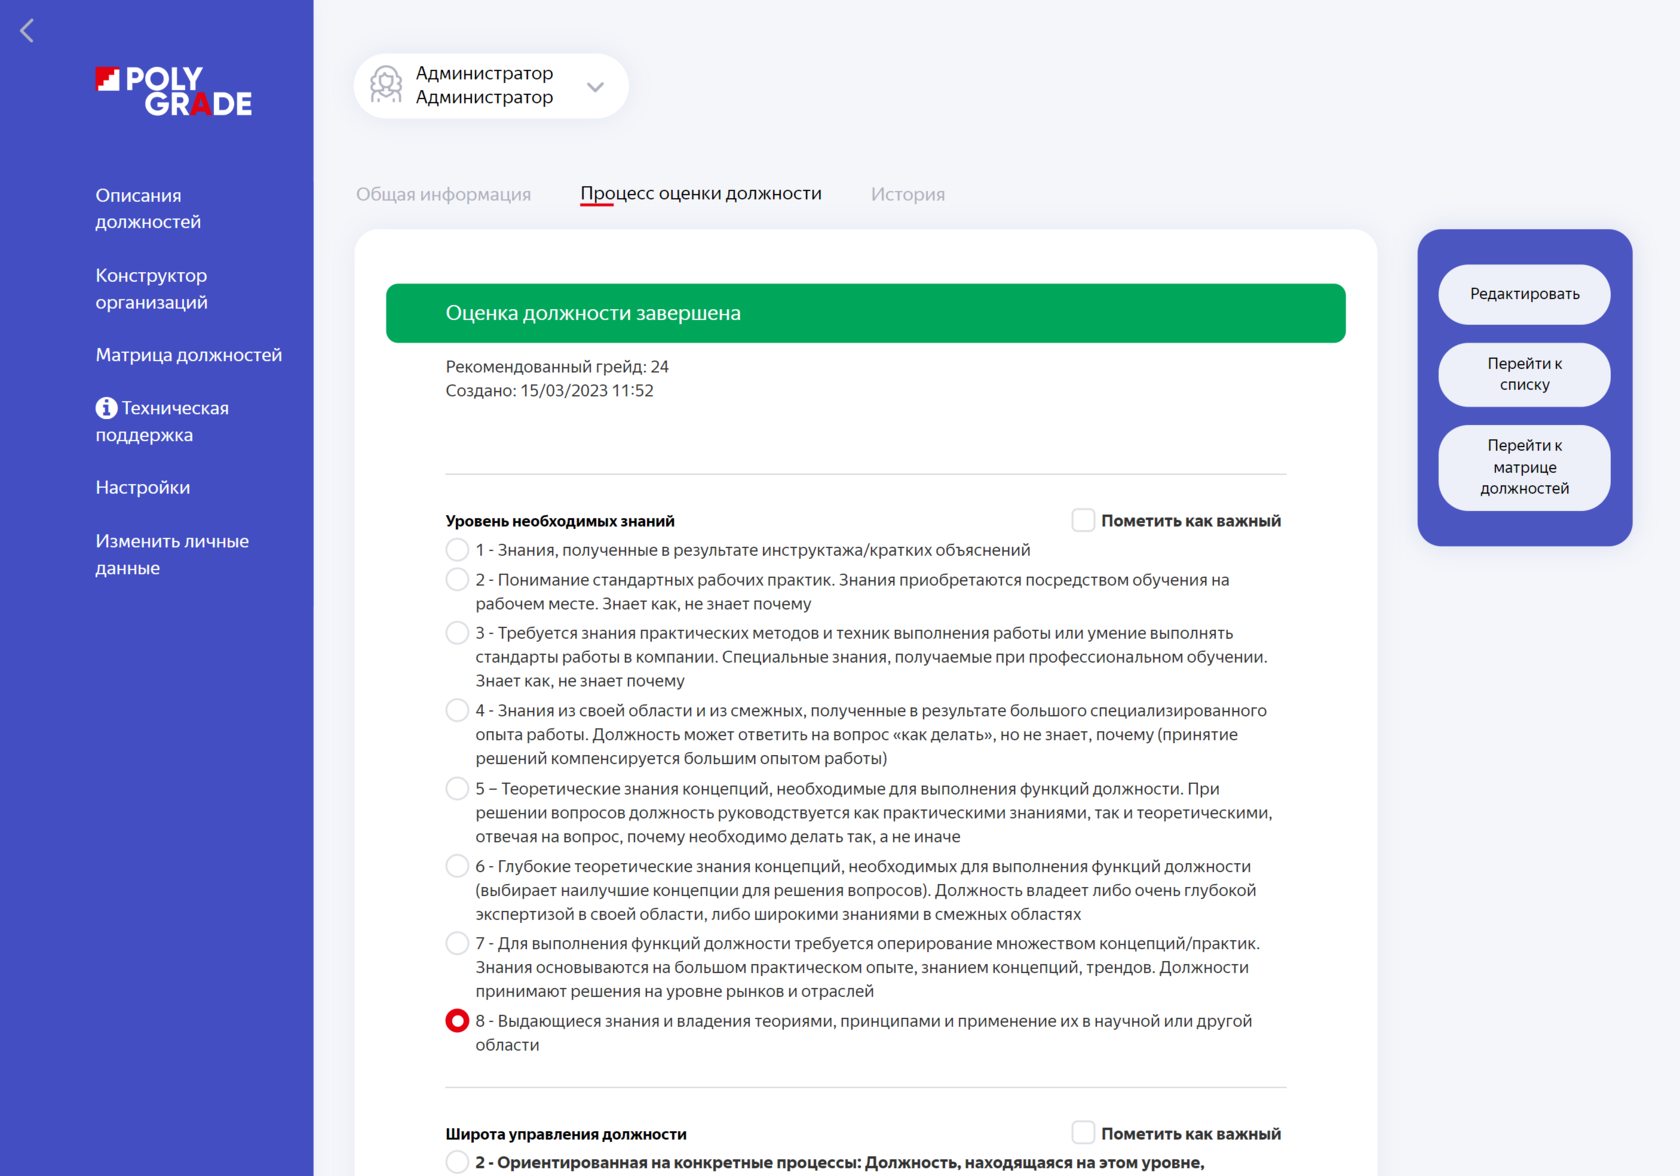This screenshot has width=1680, height=1176.
Task: Choose knowledge level 5 theoretical concepts option
Action: 457,789
